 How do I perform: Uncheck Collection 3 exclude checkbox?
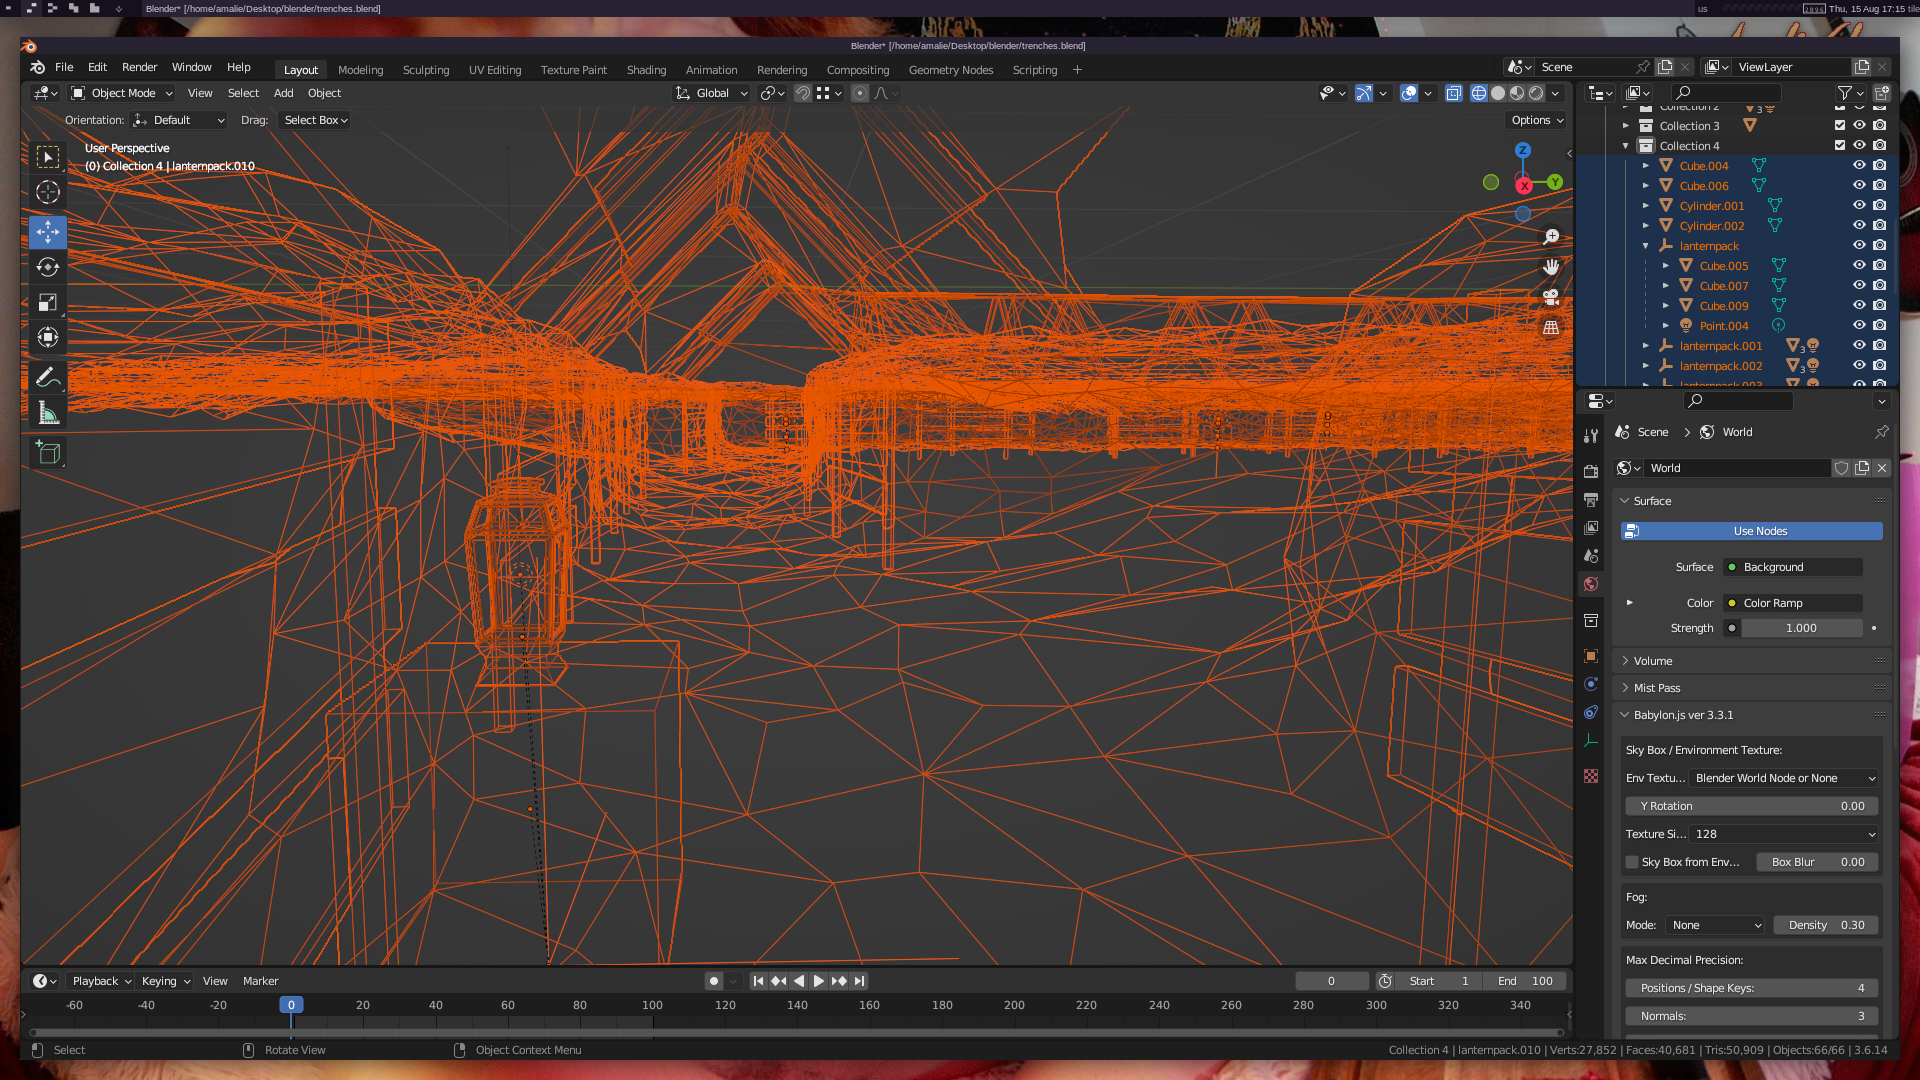(1839, 126)
